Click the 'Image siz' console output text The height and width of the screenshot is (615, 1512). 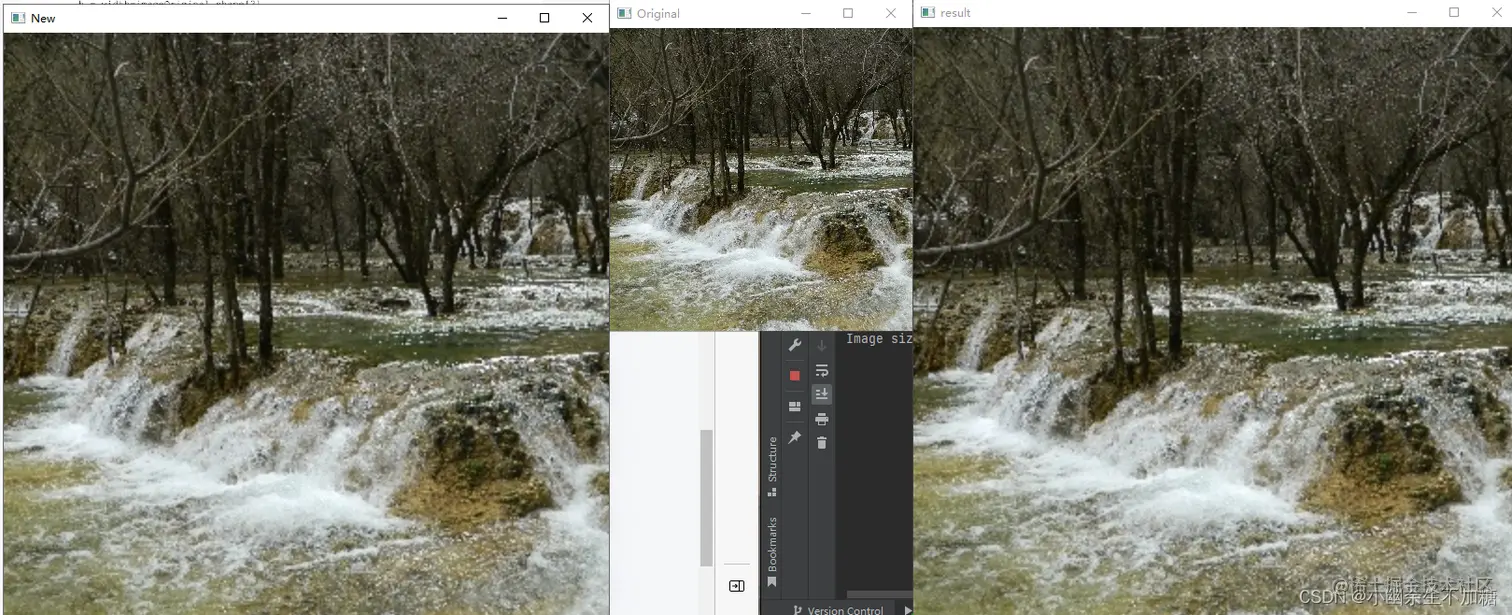pos(879,339)
